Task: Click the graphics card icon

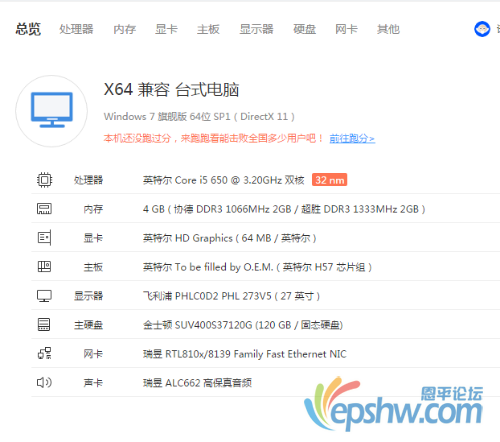Action: [x=44, y=238]
